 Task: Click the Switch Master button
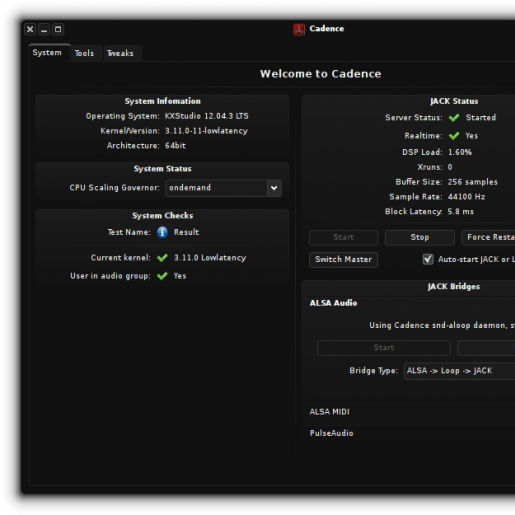point(343,260)
